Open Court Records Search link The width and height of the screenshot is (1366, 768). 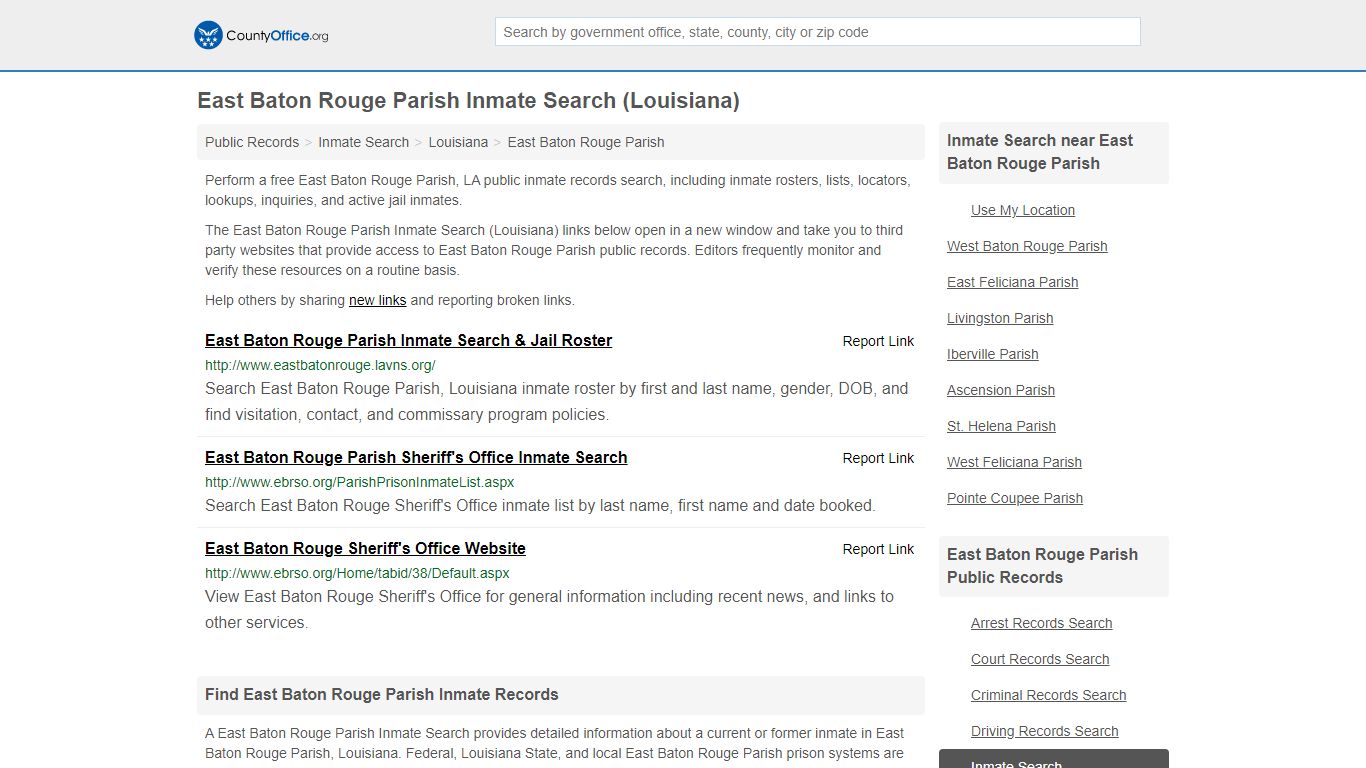1040,659
